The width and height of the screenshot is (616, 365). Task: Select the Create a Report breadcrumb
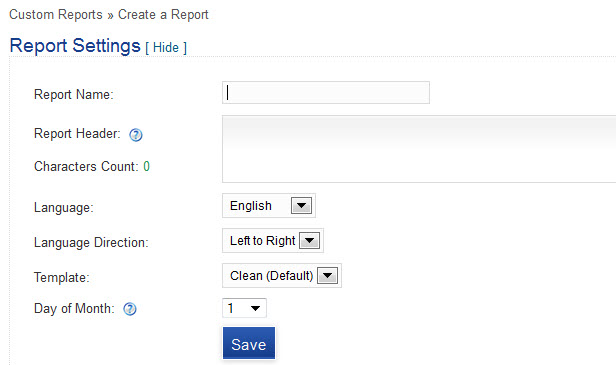[163, 15]
